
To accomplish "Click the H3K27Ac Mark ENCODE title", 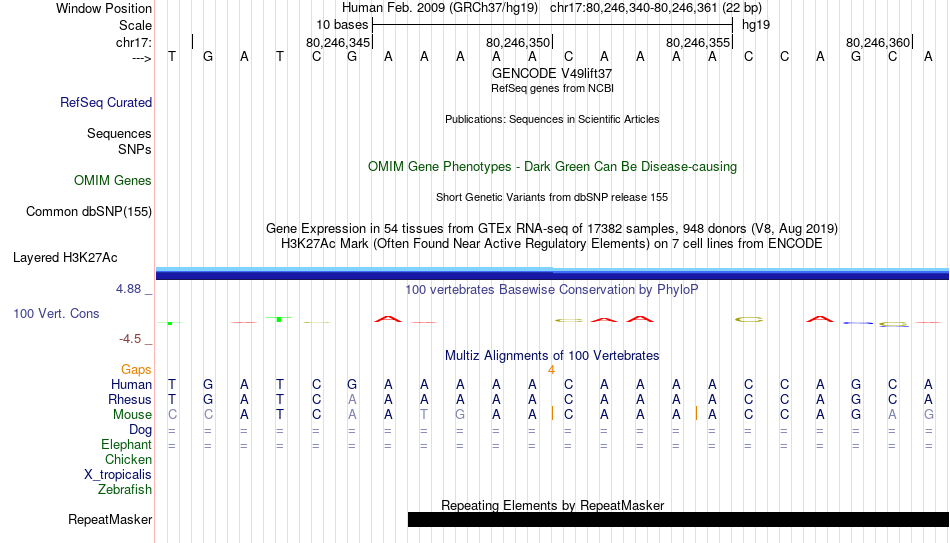I will click(x=552, y=244).
